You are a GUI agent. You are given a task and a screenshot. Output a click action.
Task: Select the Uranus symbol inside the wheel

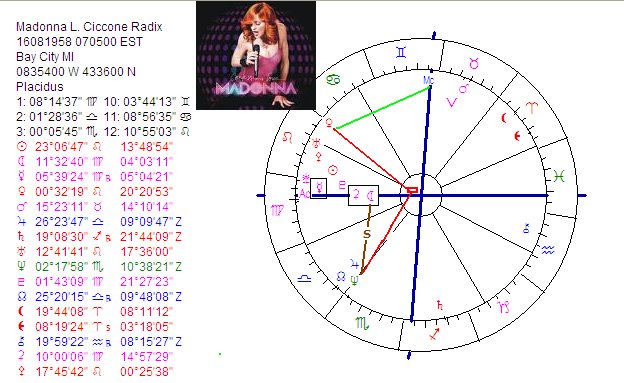click(x=317, y=142)
